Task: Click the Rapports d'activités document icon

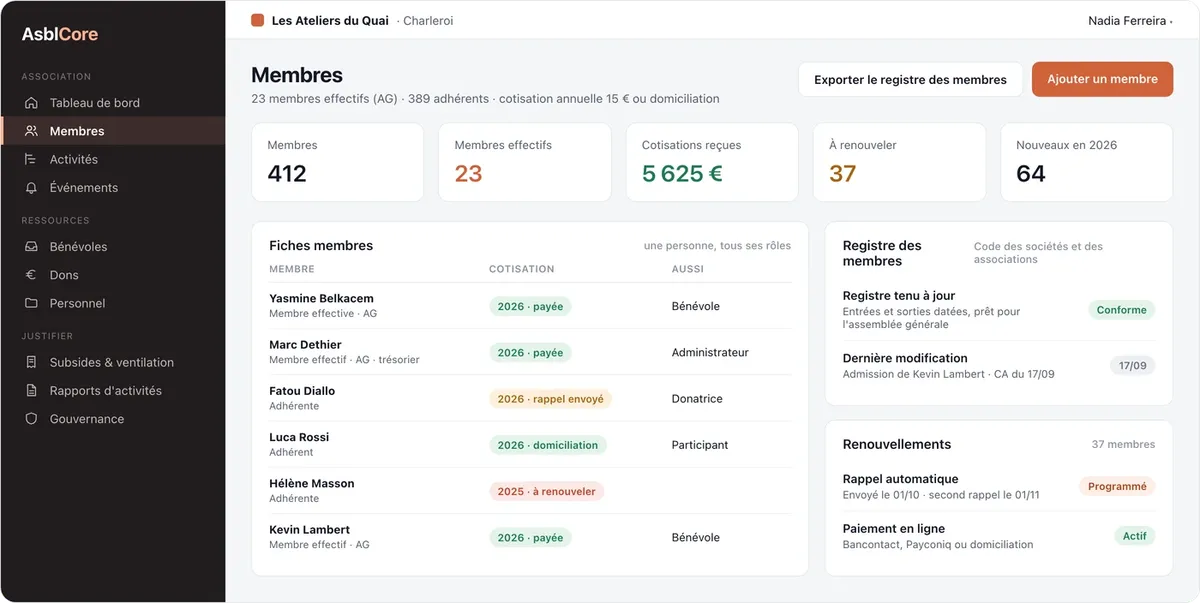Action: tap(31, 391)
